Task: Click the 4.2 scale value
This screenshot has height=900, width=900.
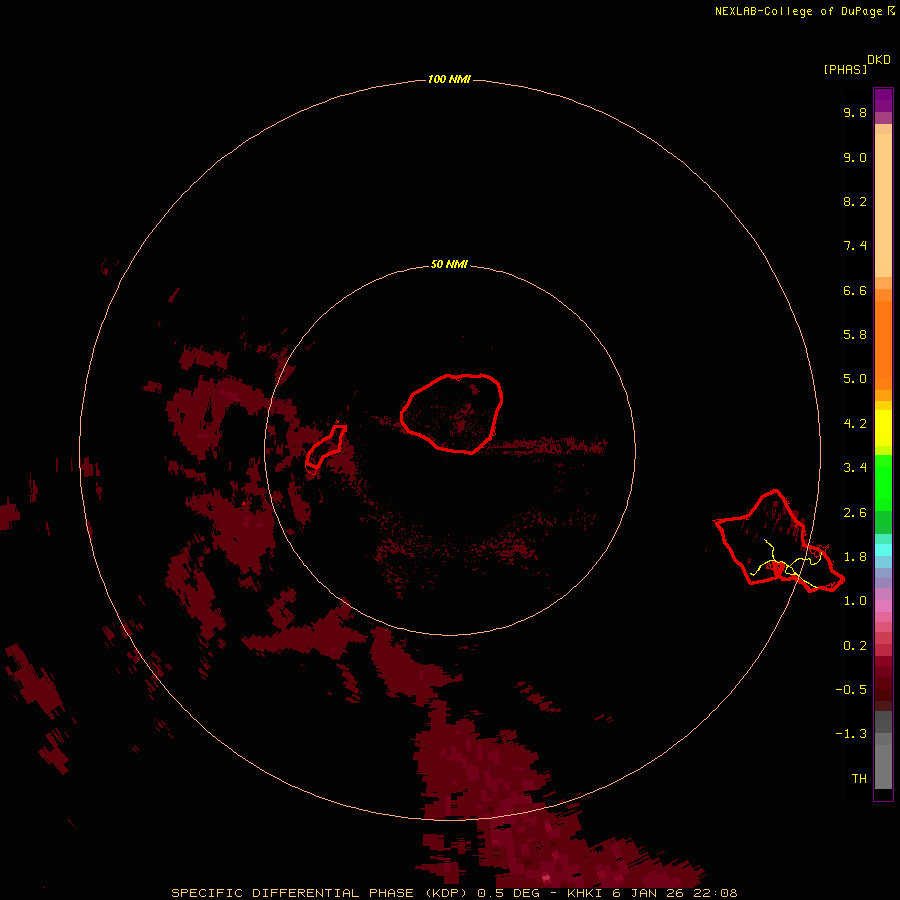Action: point(855,424)
